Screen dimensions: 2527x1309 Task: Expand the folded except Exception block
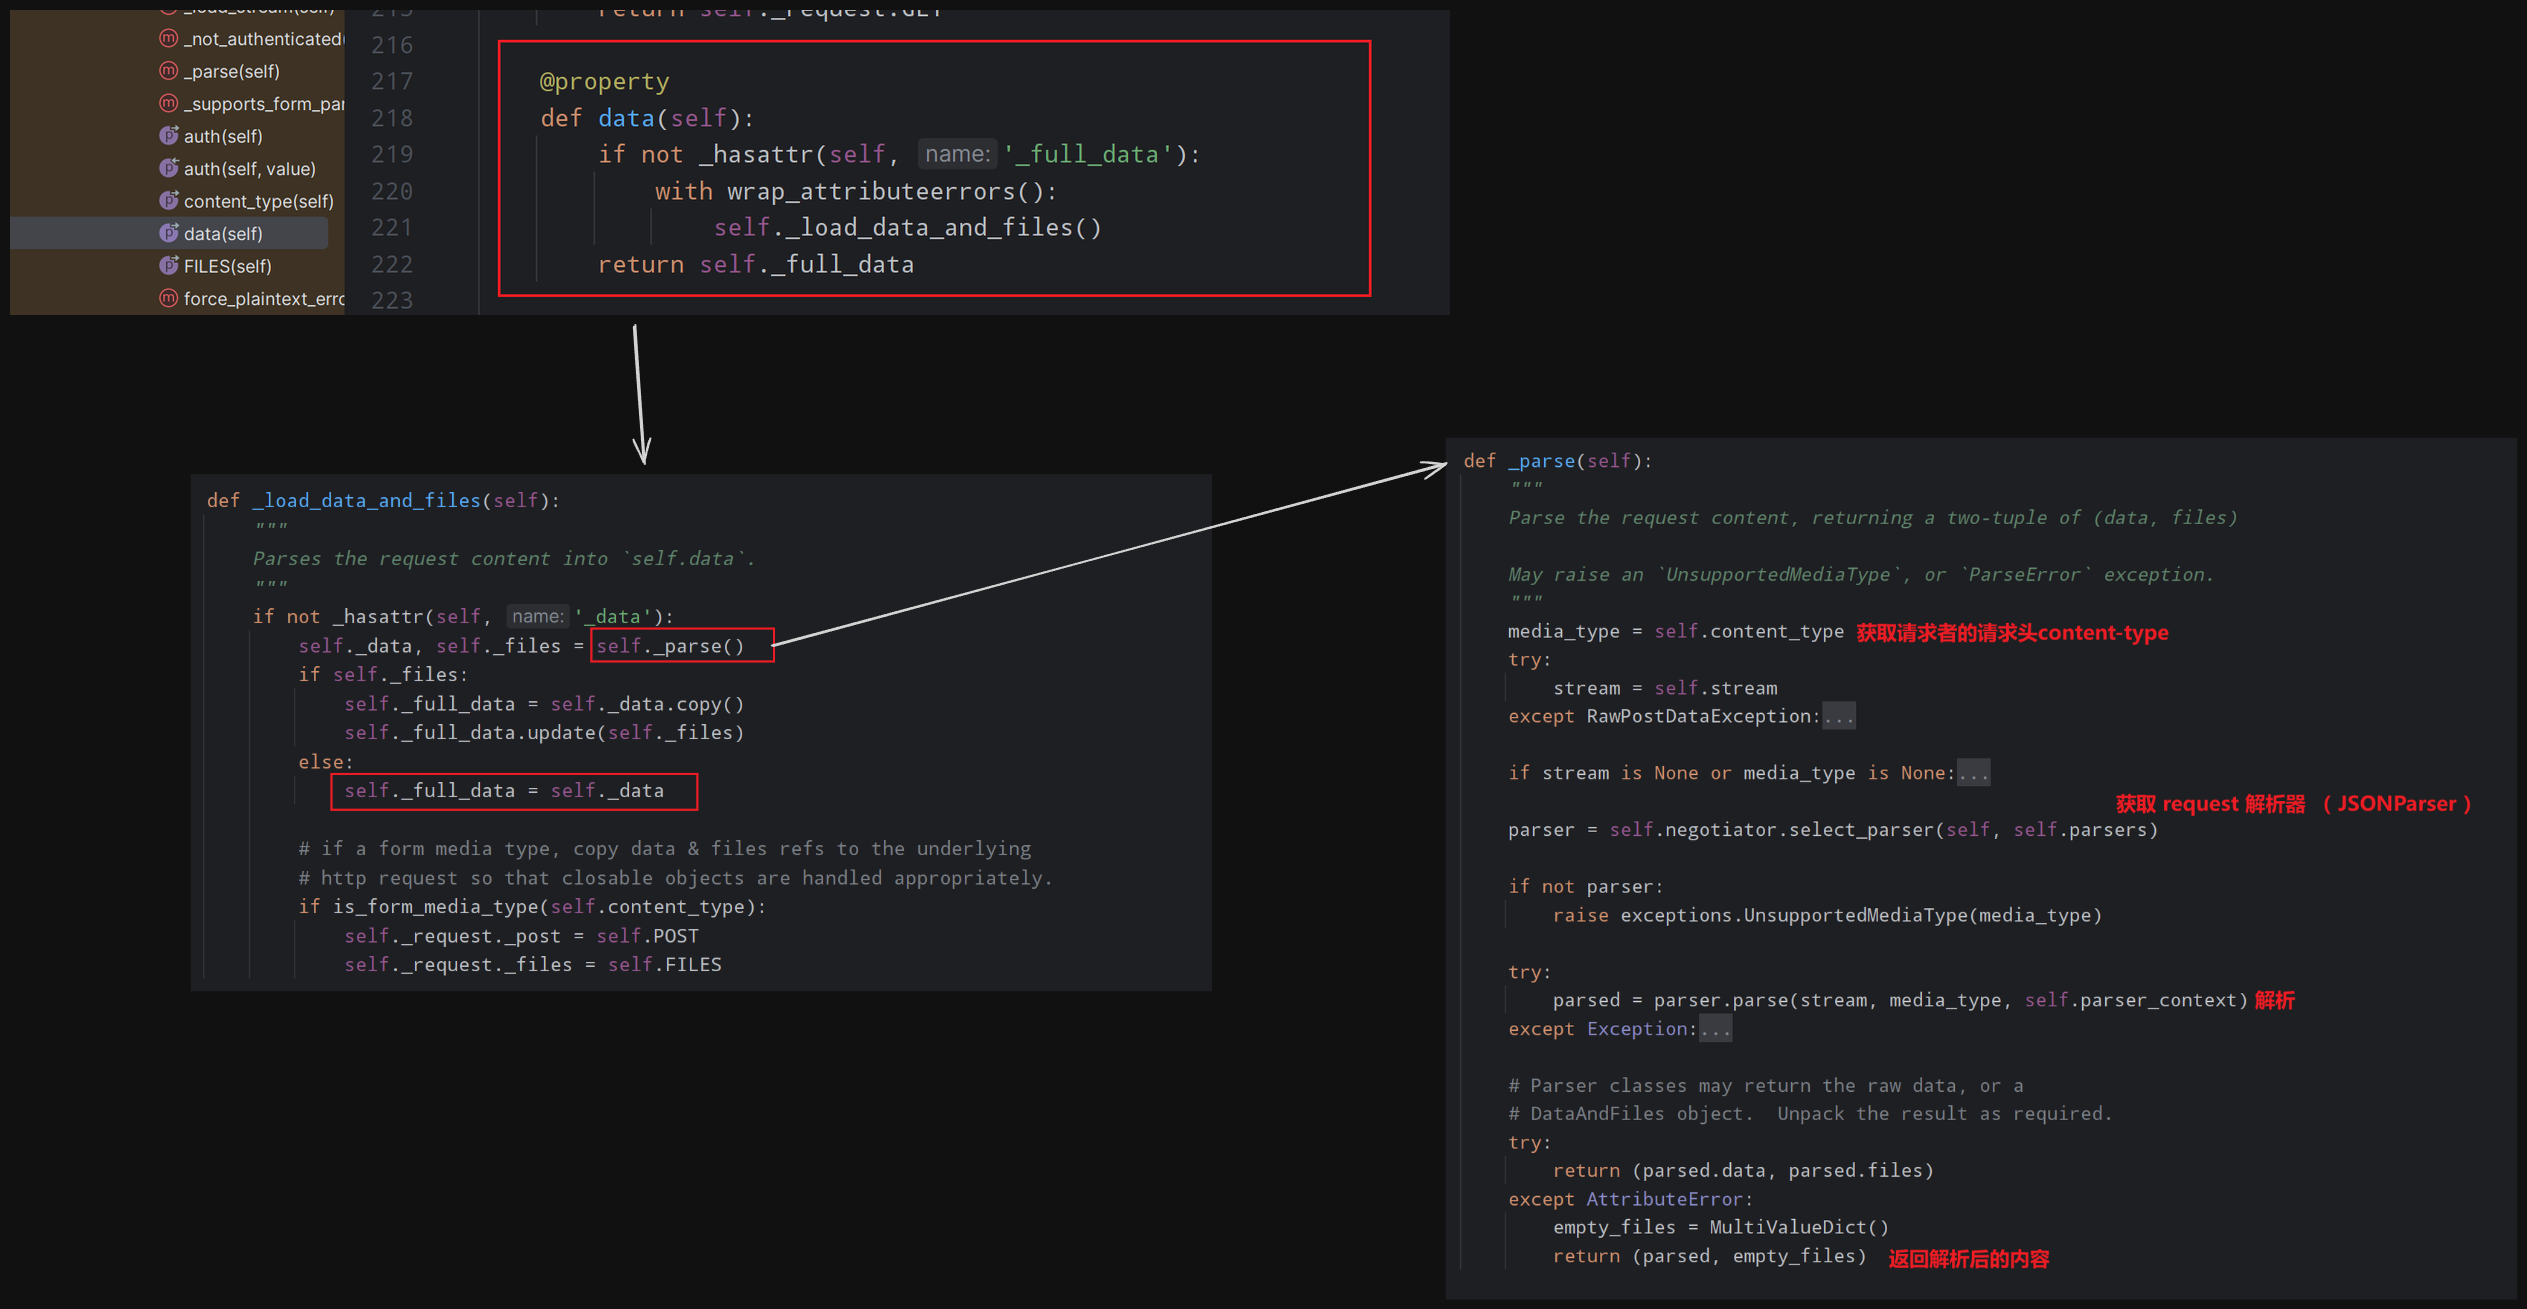click(1715, 1029)
